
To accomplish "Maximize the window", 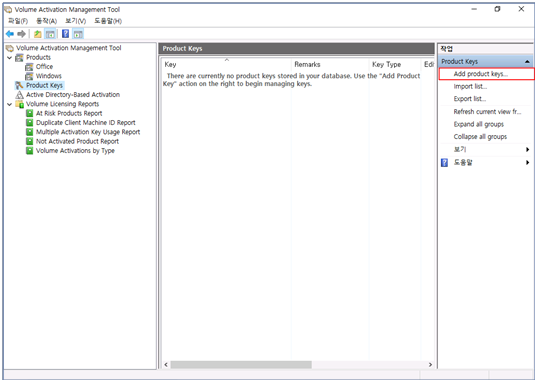I will point(497,9).
